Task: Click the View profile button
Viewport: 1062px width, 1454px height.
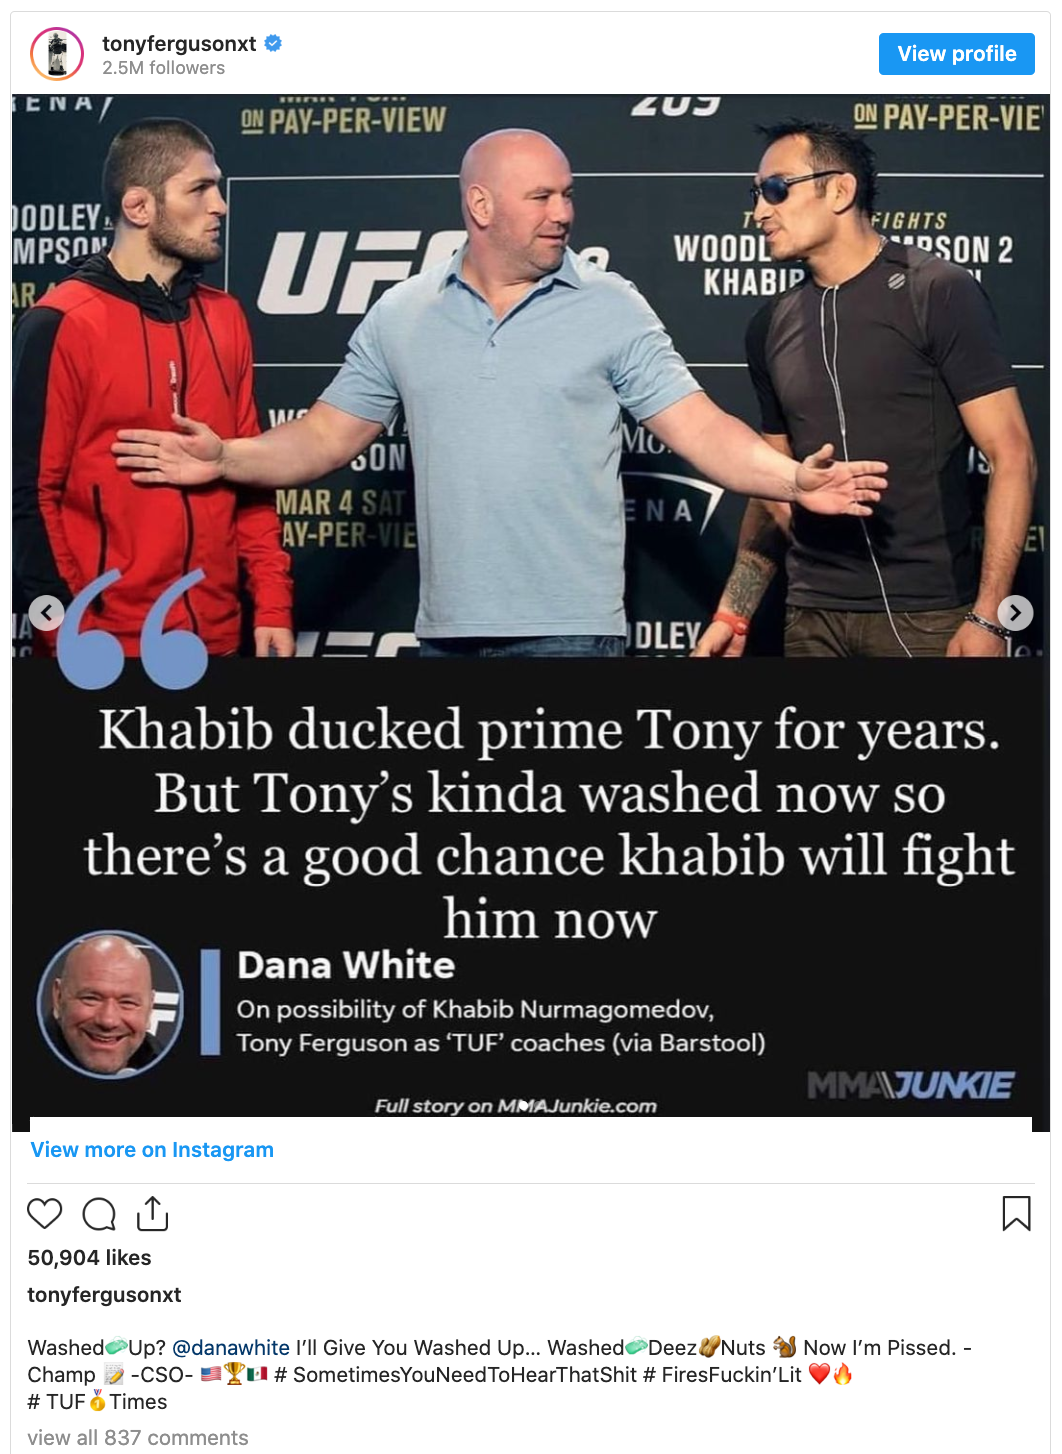Action: coord(957,54)
